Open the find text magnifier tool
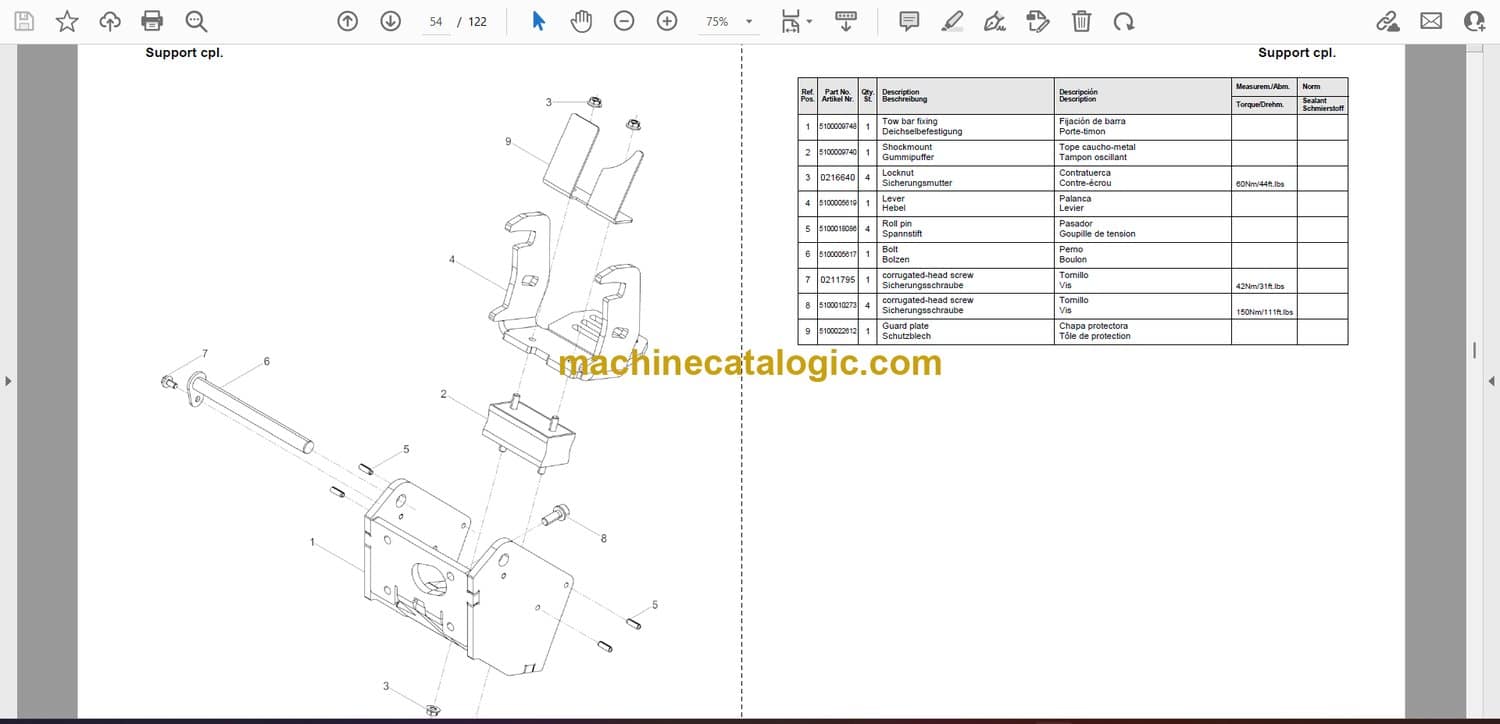Image resolution: width=1500 pixels, height=724 pixels. pyautogui.click(x=196, y=21)
